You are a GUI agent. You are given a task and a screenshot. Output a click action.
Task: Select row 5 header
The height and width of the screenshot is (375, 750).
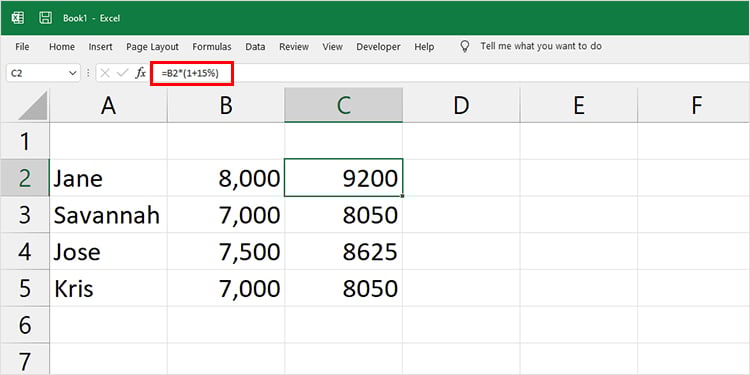25,288
